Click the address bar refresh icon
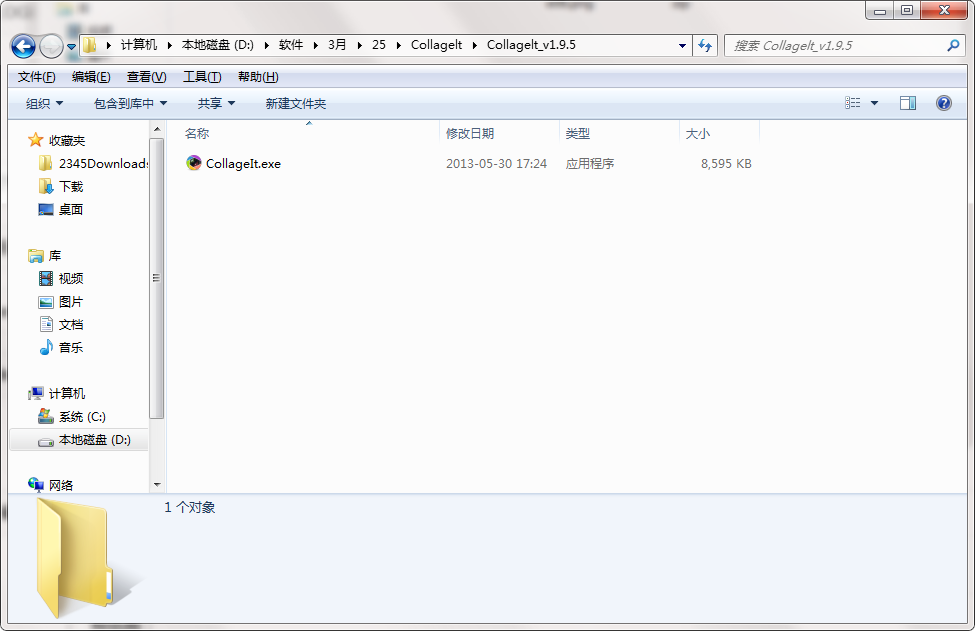 (705, 45)
